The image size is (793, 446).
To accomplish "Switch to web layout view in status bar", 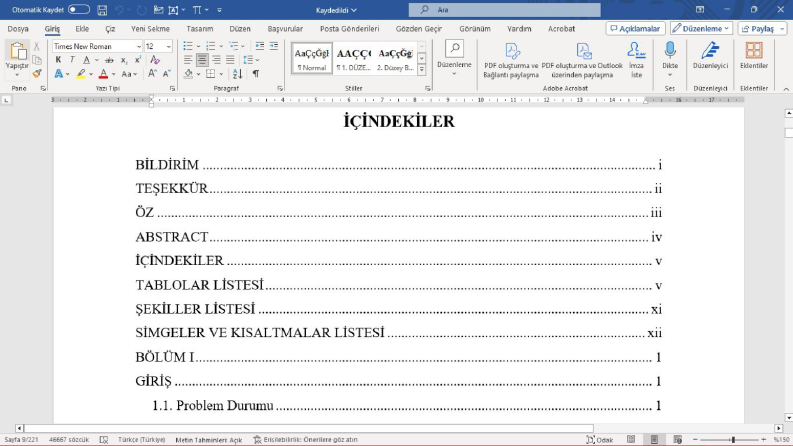I will pyautogui.click(x=677, y=440).
